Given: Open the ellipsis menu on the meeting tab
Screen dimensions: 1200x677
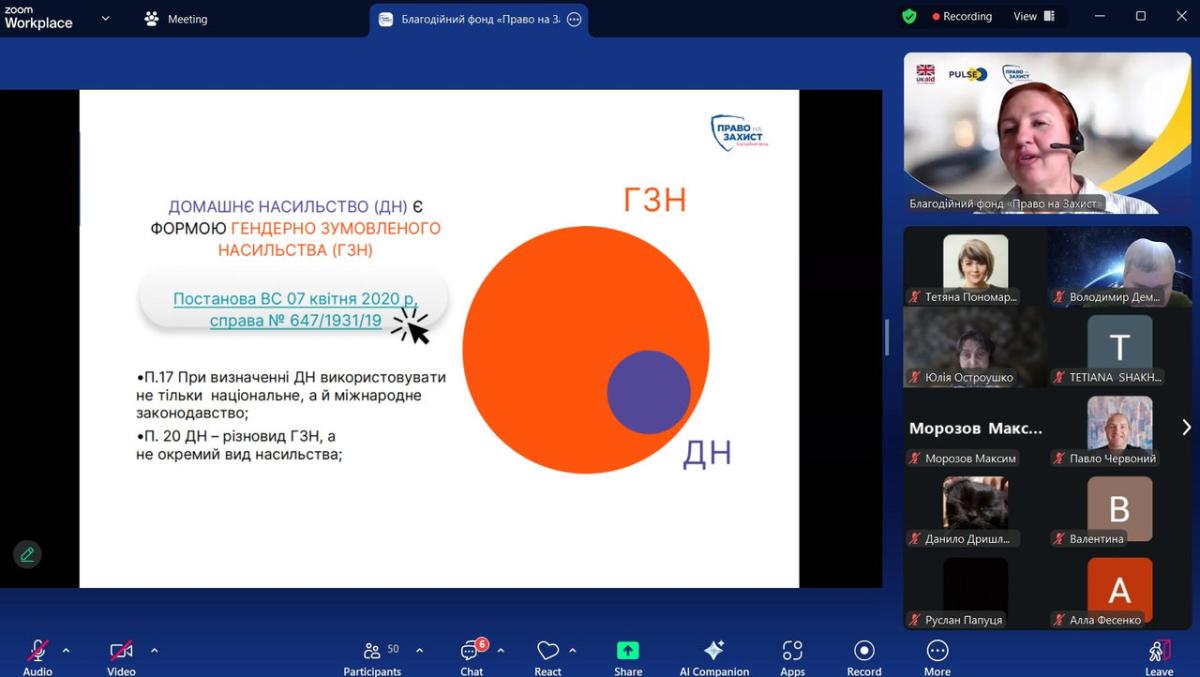Looking at the screenshot, I should click(x=574, y=19).
